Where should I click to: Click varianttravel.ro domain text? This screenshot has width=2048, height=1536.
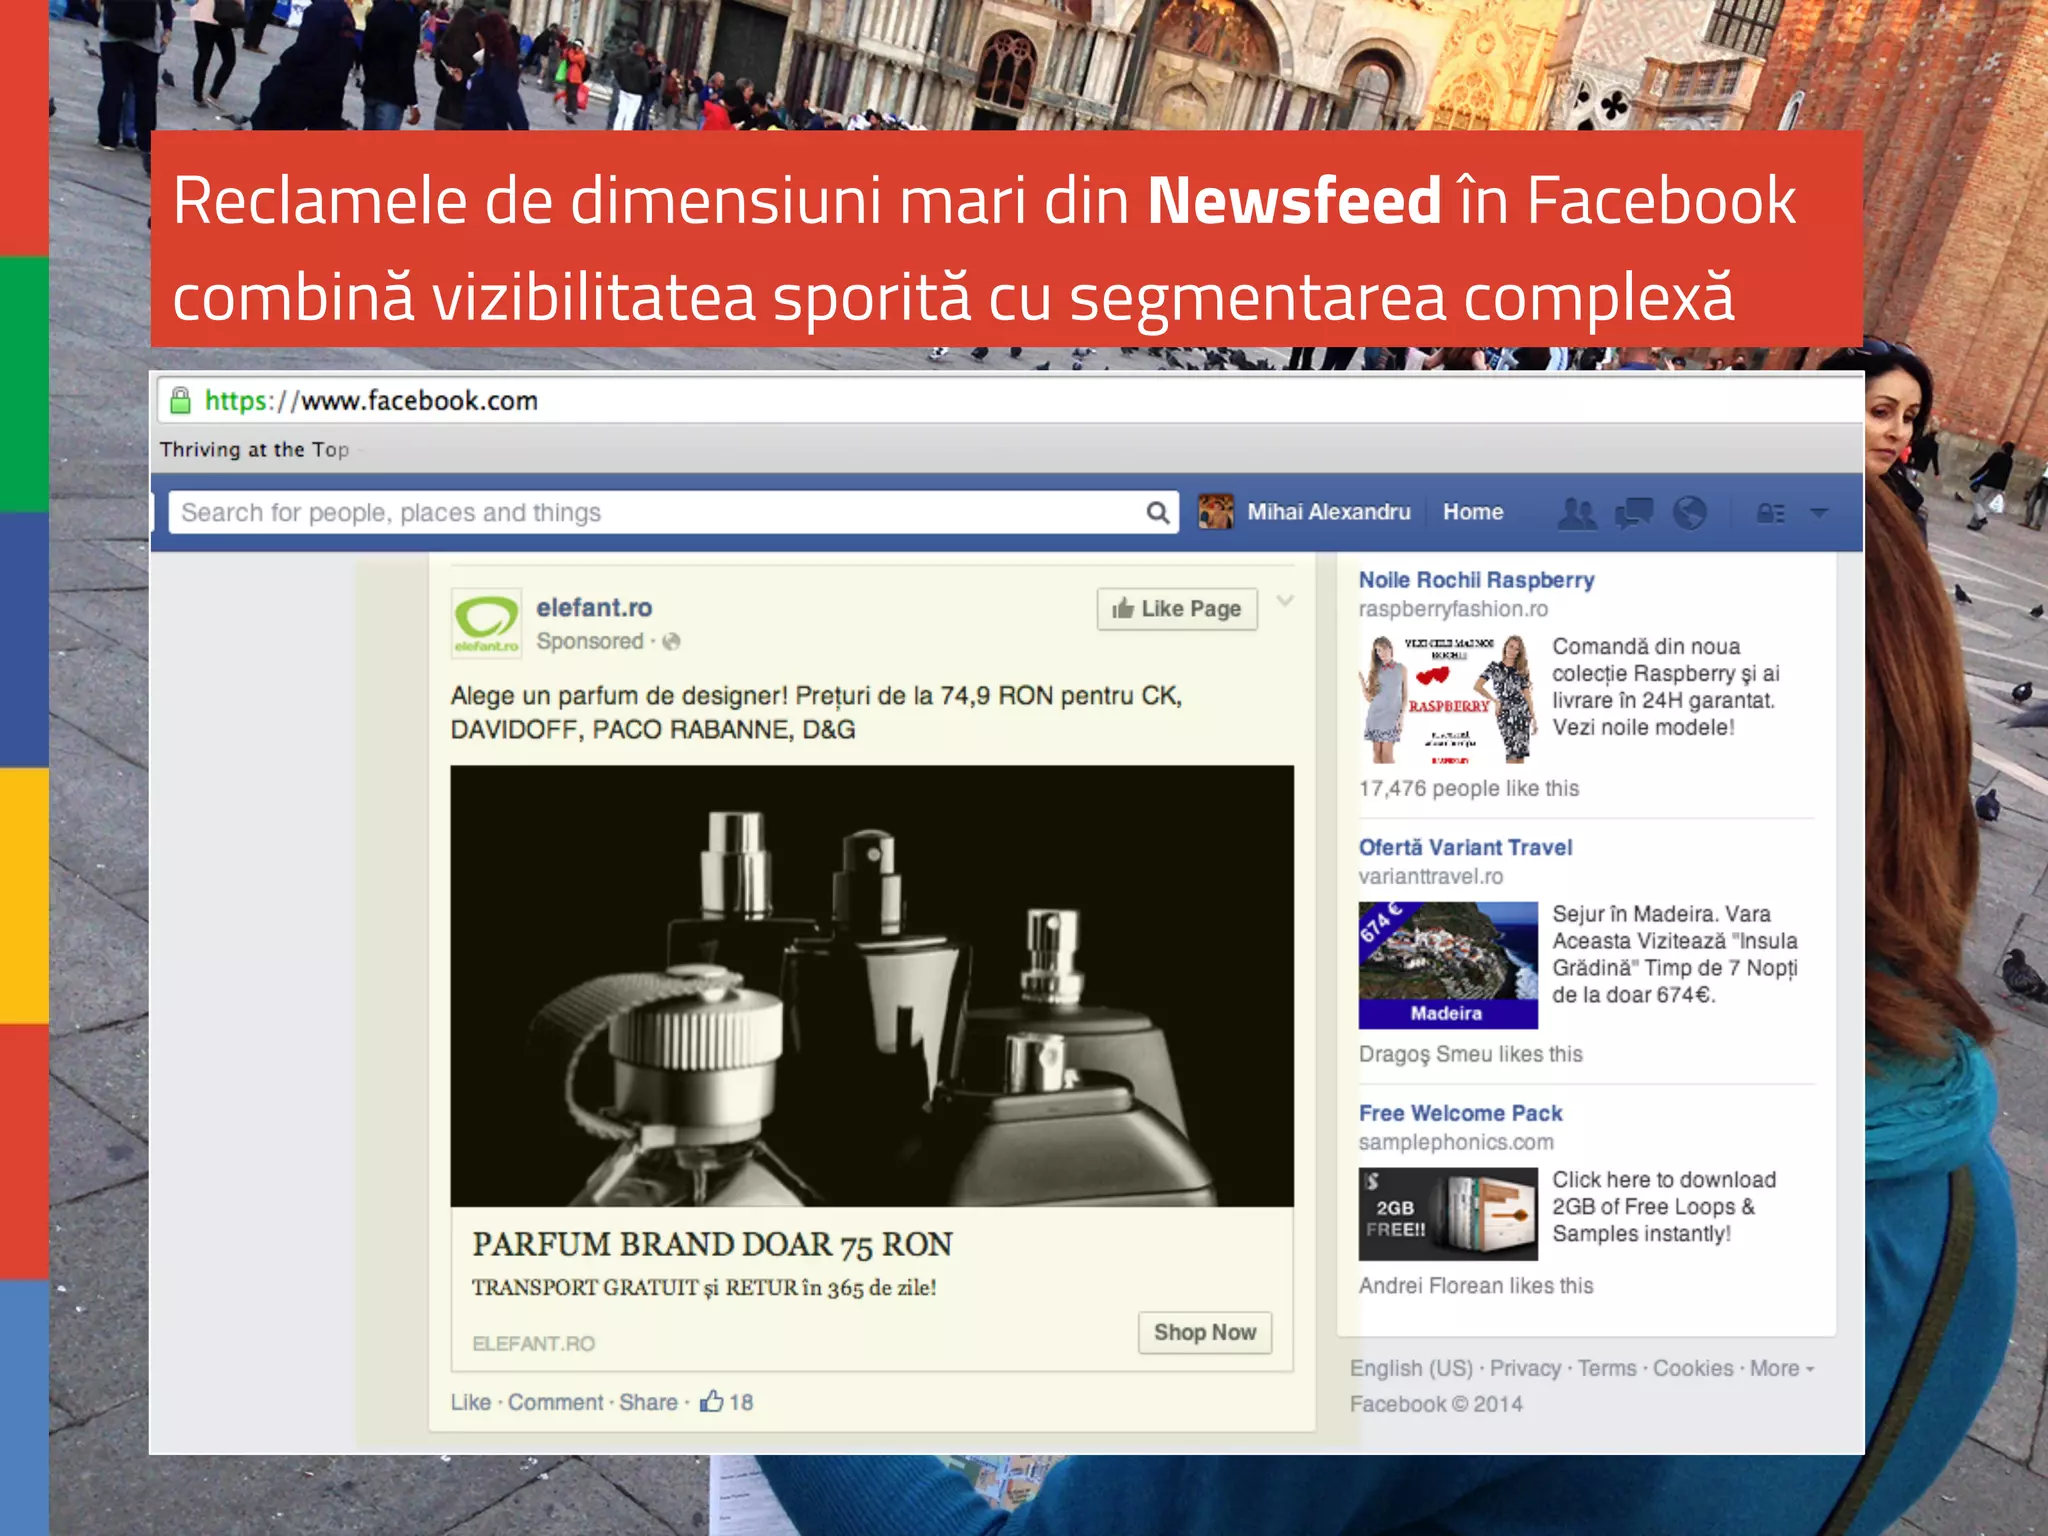coord(1430,877)
